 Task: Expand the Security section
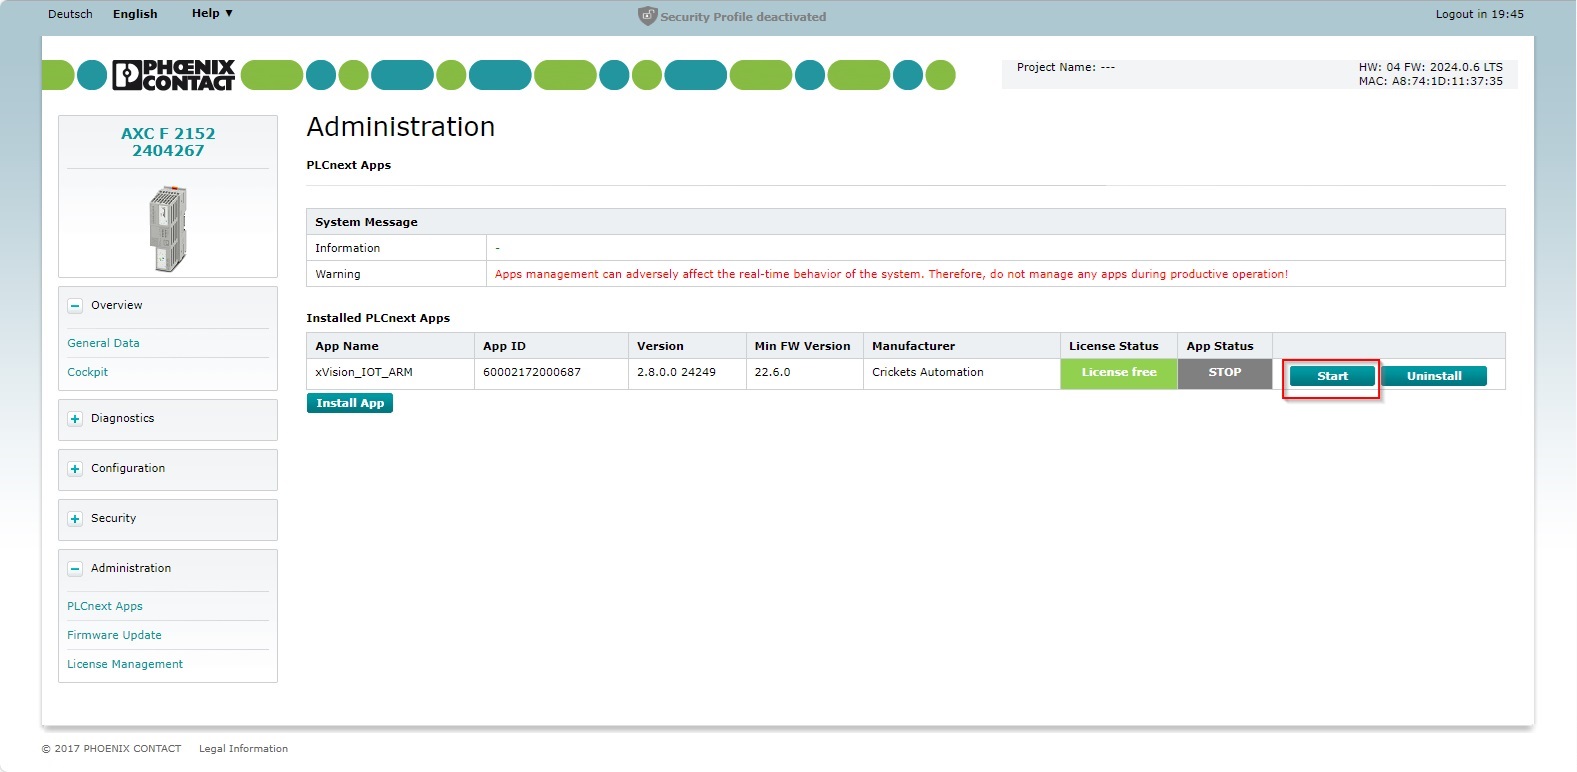pos(75,519)
